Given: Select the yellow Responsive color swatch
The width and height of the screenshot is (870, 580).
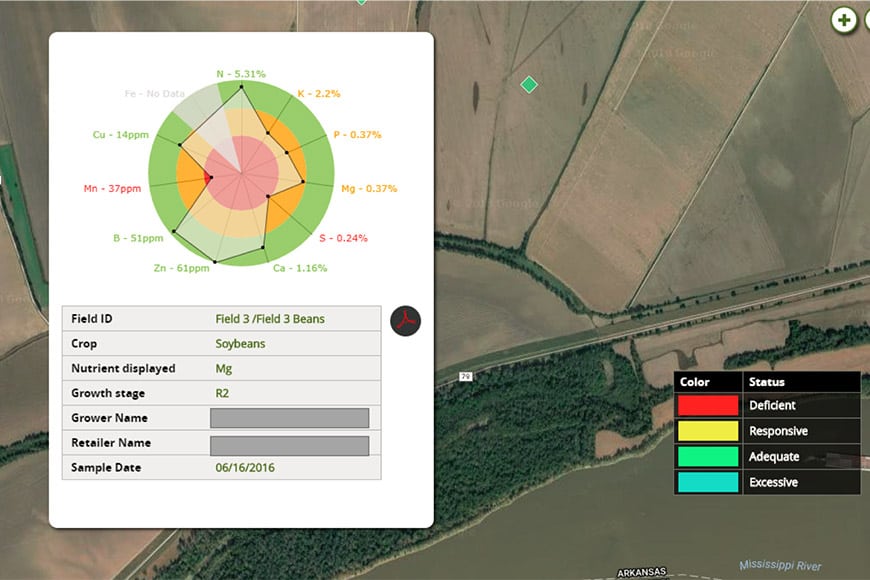Looking at the screenshot, I should [706, 431].
